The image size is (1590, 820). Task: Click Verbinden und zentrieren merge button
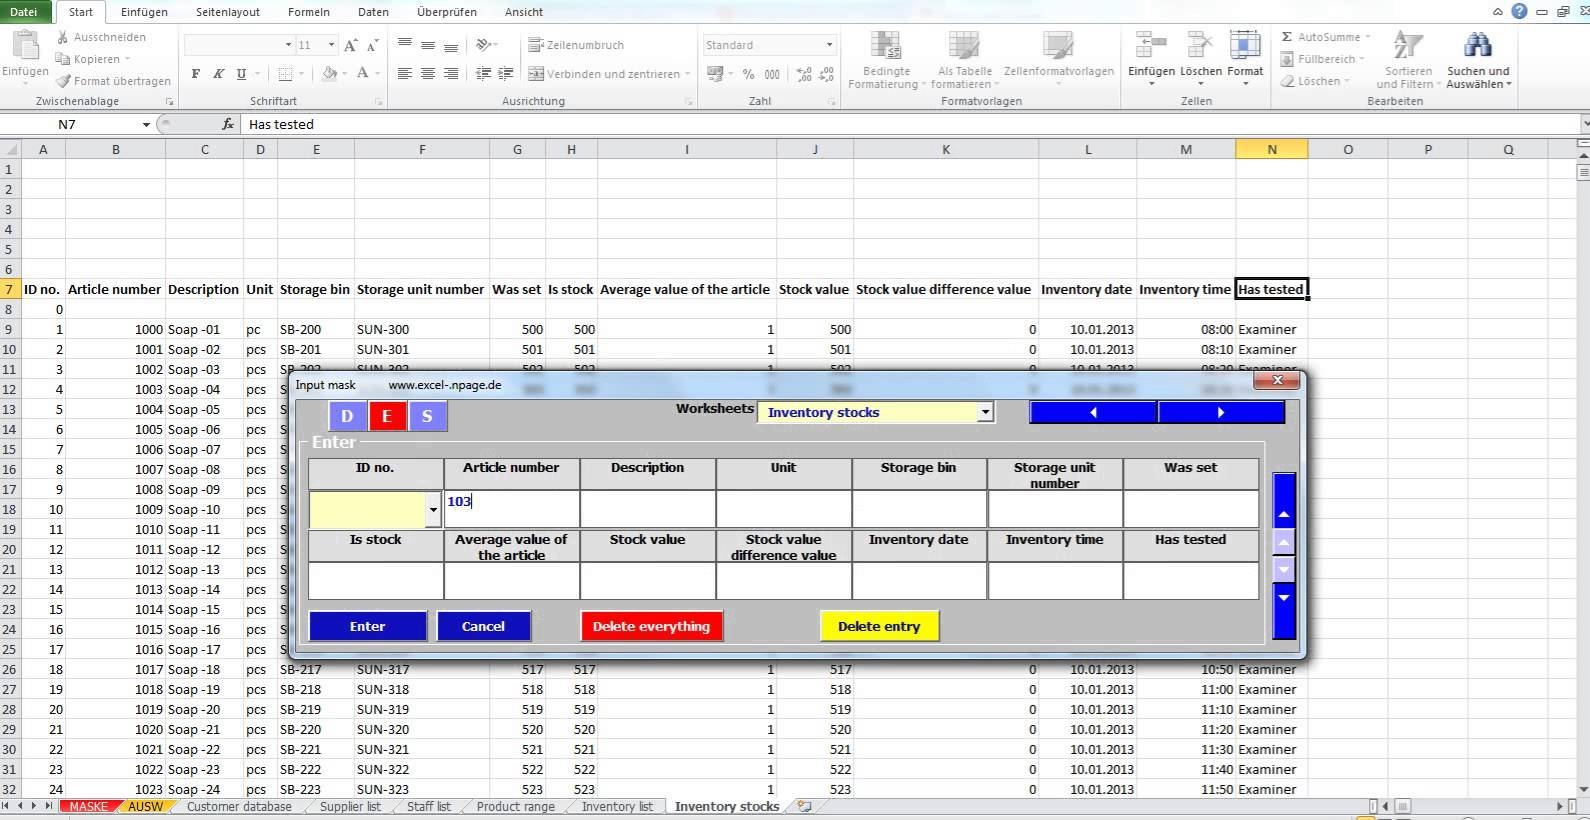point(604,74)
